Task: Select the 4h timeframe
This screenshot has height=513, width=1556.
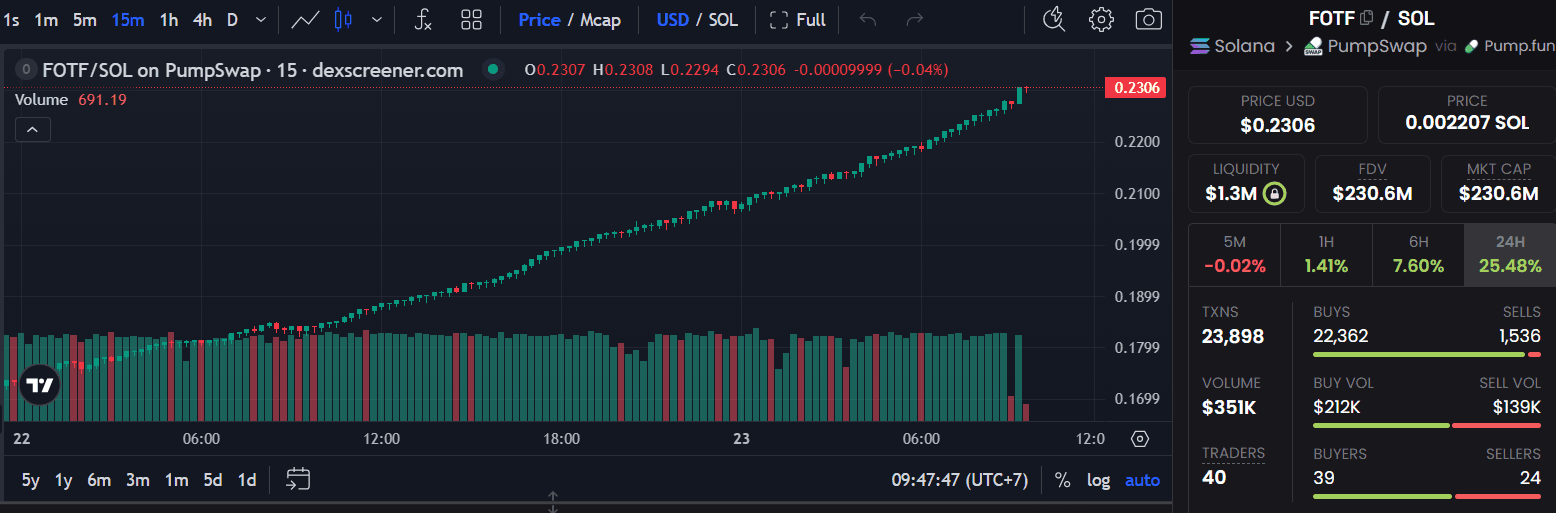Action: point(202,19)
